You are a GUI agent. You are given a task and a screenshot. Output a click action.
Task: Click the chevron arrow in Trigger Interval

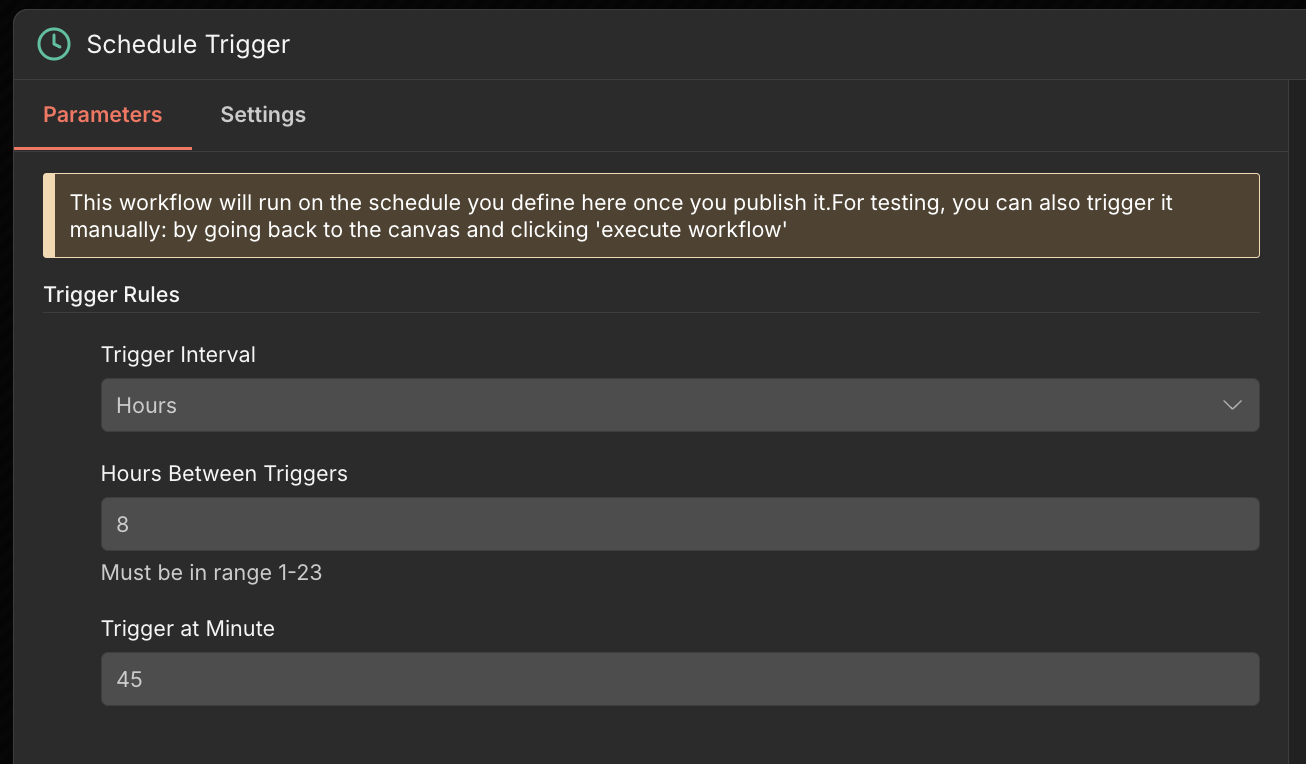tap(1232, 405)
